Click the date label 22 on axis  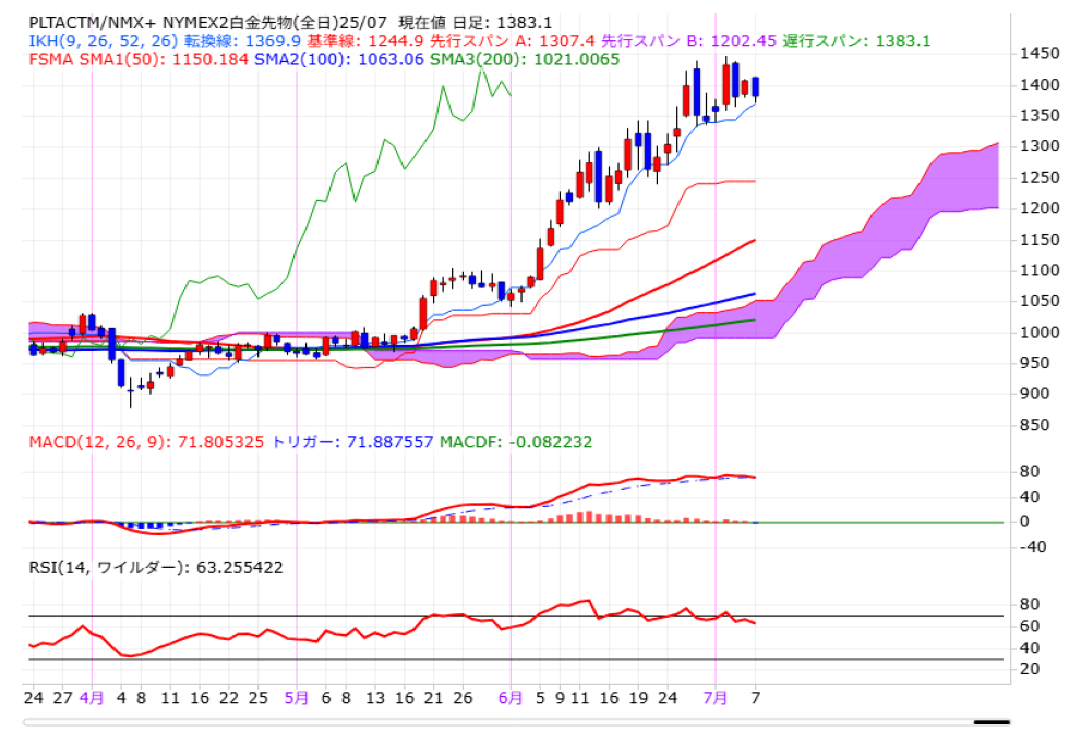(229, 698)
